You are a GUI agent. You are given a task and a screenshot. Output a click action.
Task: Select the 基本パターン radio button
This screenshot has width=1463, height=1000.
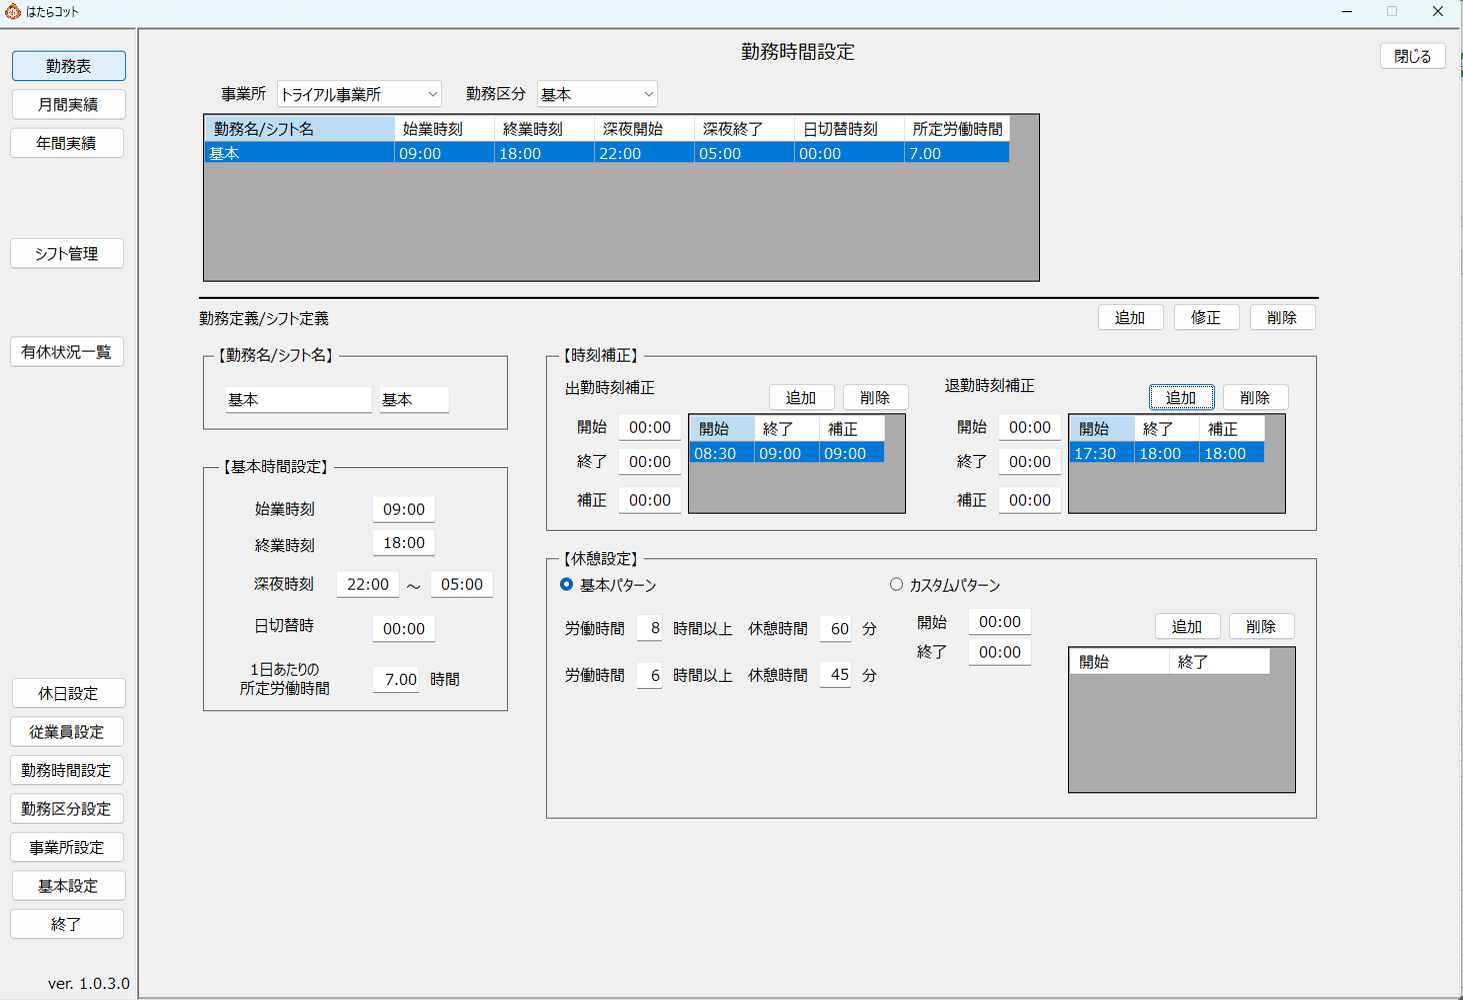point(567,585)
